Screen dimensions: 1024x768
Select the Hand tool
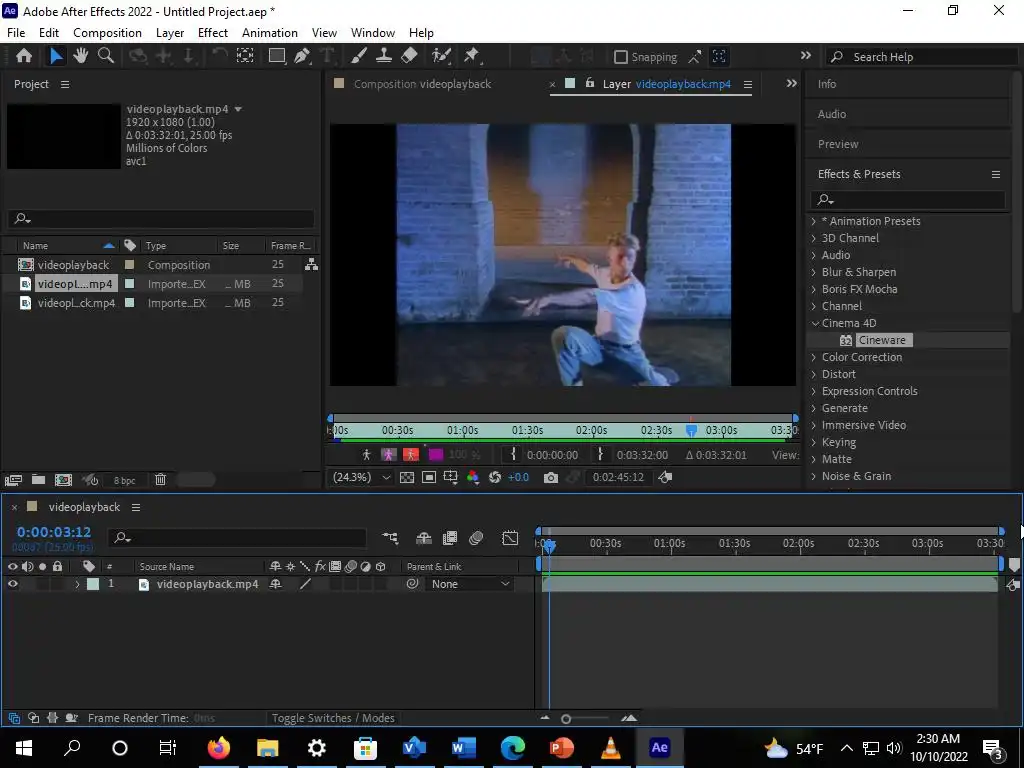[x=81, y=56]
